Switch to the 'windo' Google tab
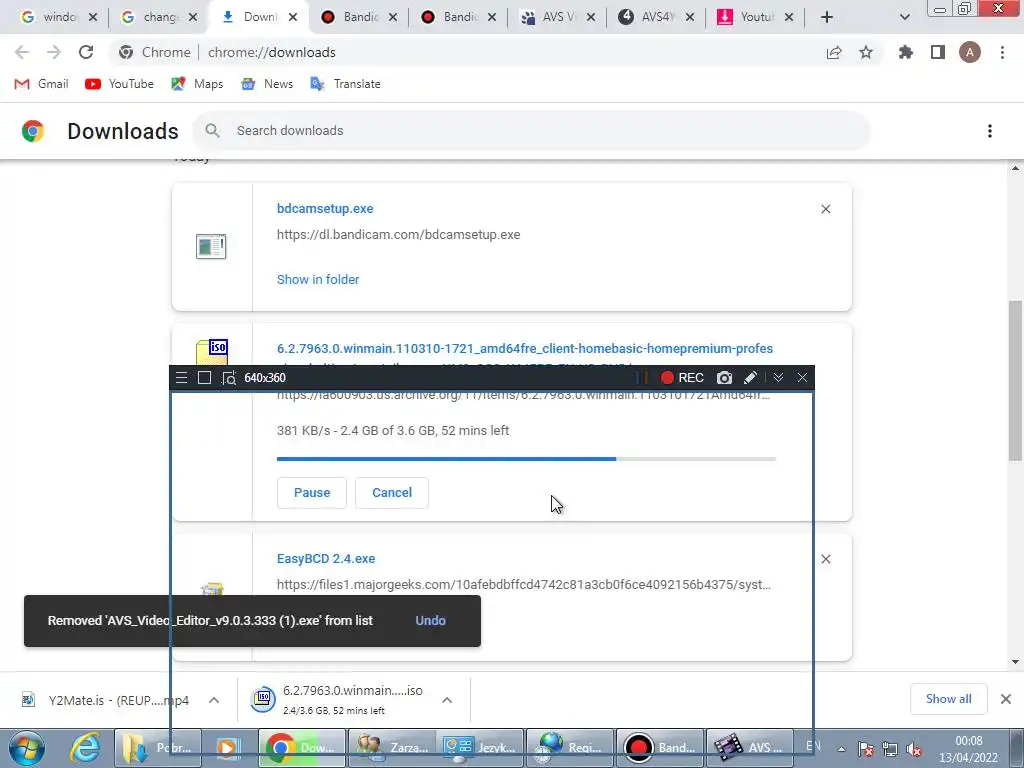The height and width of the screenshot is (768, 1024). pos(59,17)
